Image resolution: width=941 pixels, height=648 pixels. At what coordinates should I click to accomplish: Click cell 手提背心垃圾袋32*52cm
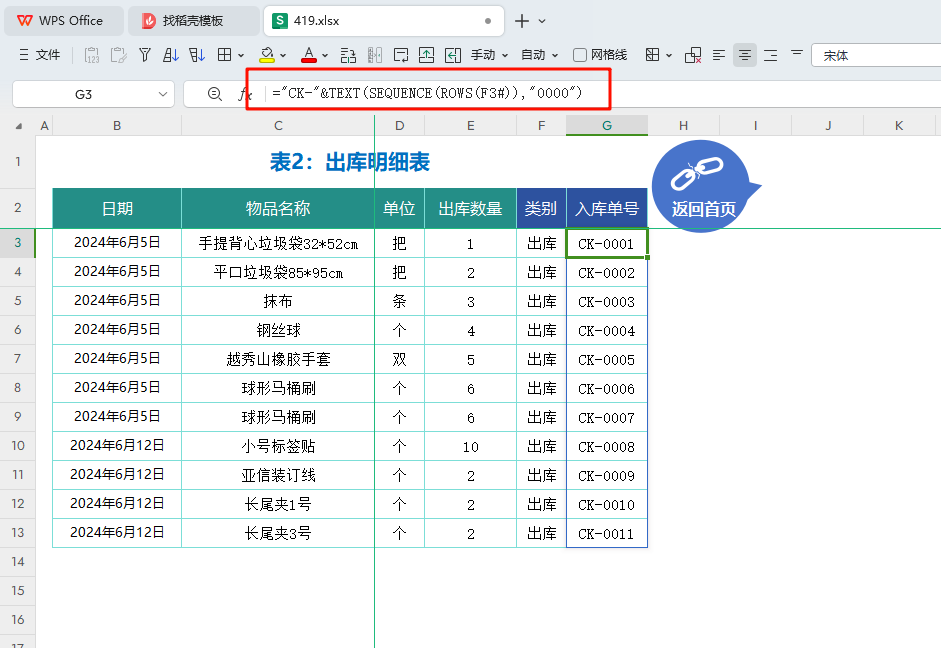[278, 244]
